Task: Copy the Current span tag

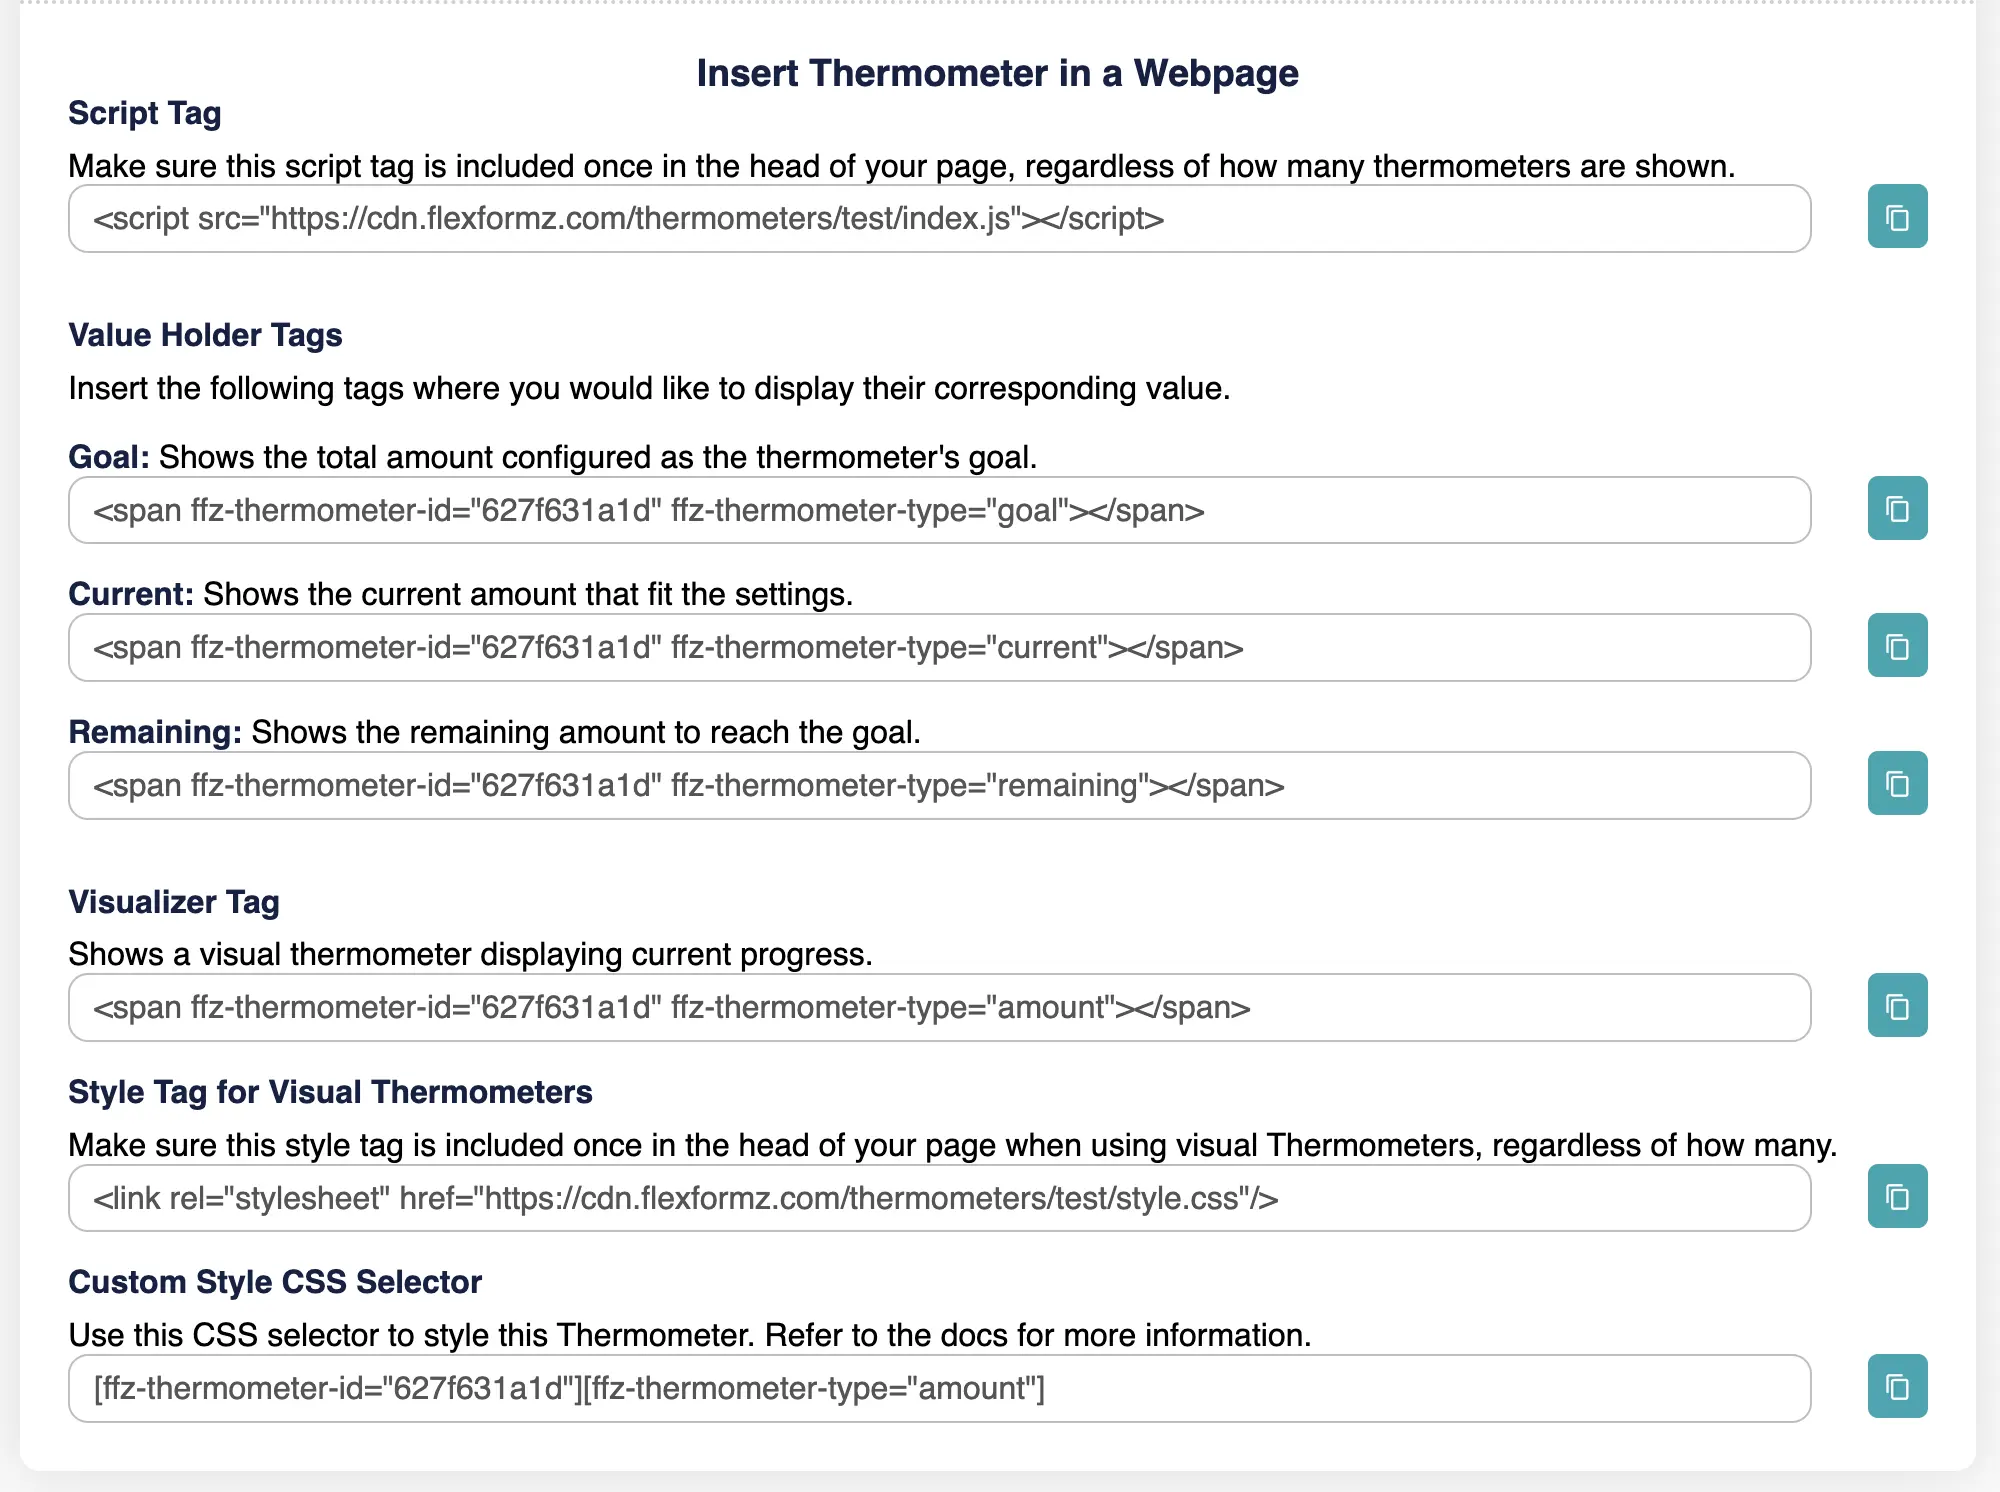Action: click(x=1897, y=646)
